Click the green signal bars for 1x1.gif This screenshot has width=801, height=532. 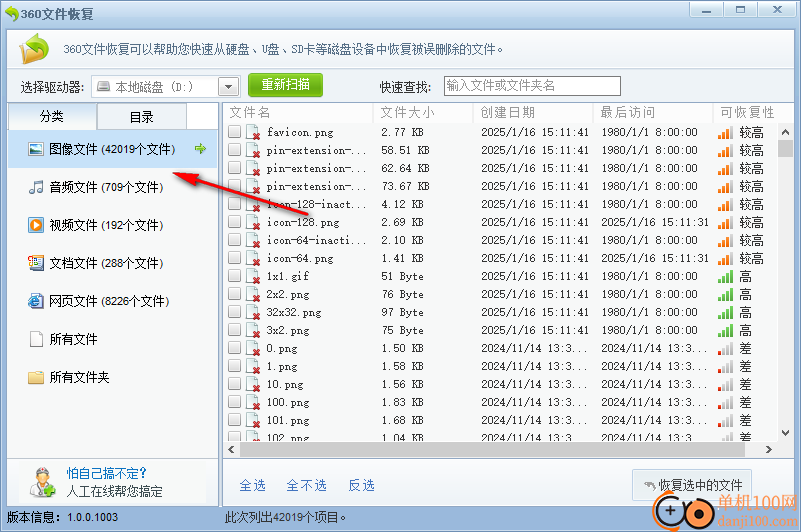[725, 277]
